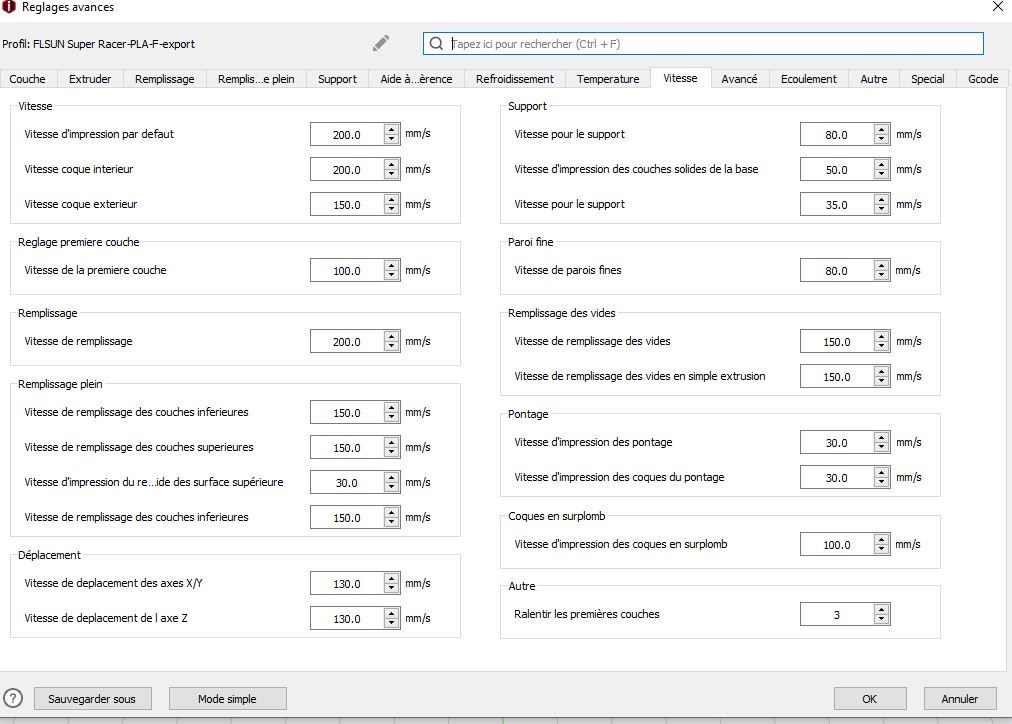Focus Vitesse d'impression des pontage field

(x=836, y=443)
